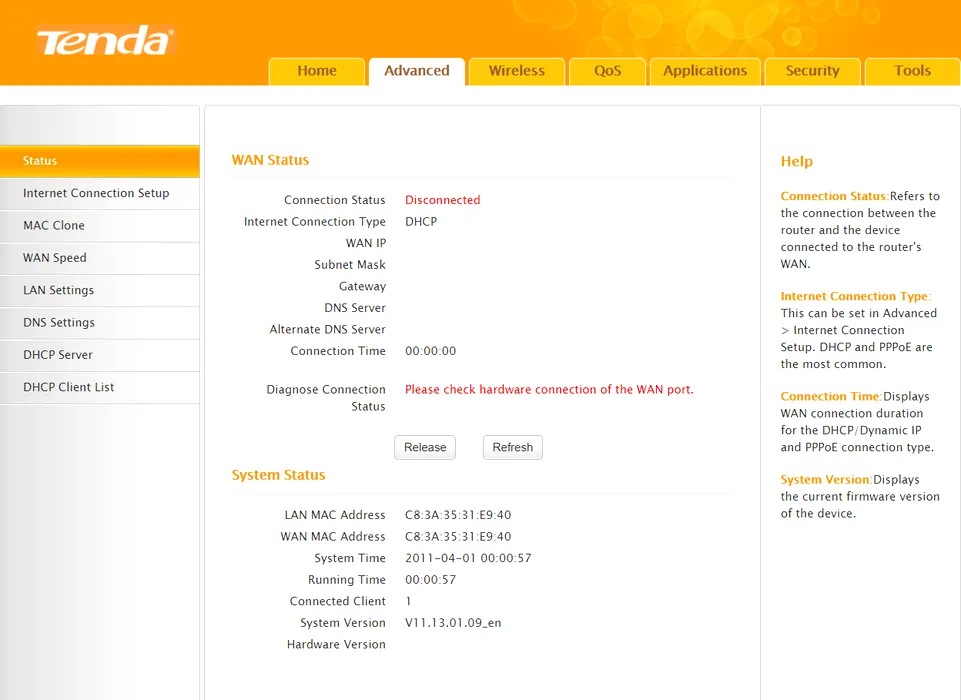961x700 pixels.
Task: Click the Gateway label
Action: [x=362, y=286]
